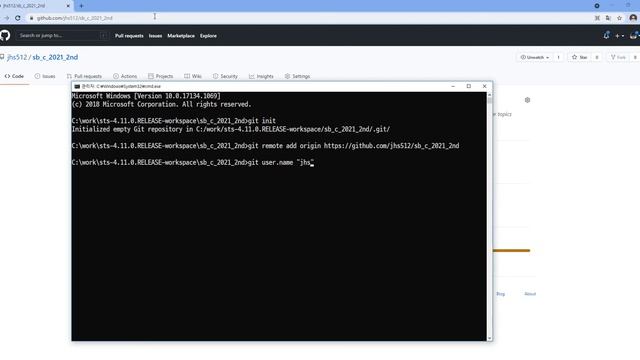The height and width of the screenshot is (360, 640).
Task: Click the cmd window scrollbar up arrow
Action: coord(489,95)
